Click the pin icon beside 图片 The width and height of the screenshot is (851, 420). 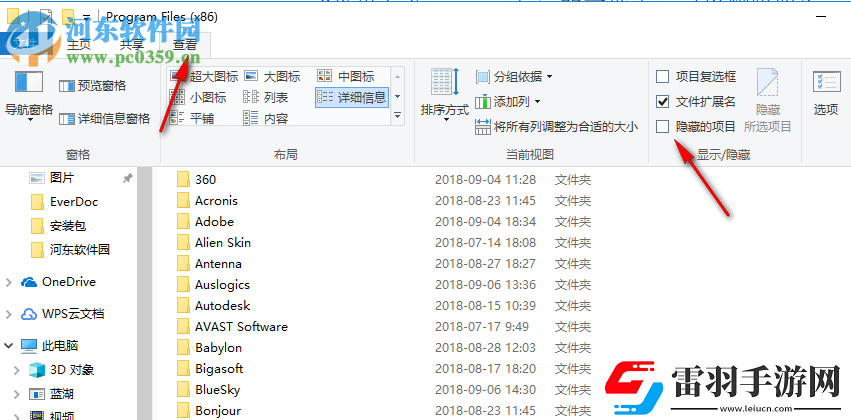(x=127, y=178)
